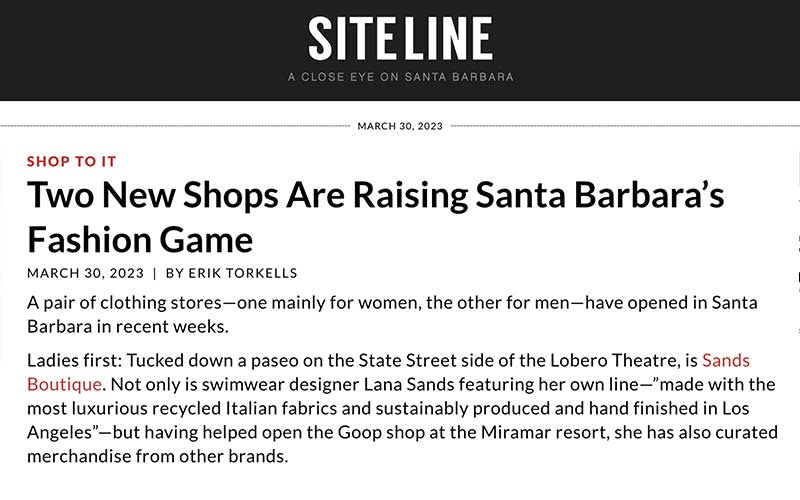Open the SHOP TO IT category

coord(71,161)
